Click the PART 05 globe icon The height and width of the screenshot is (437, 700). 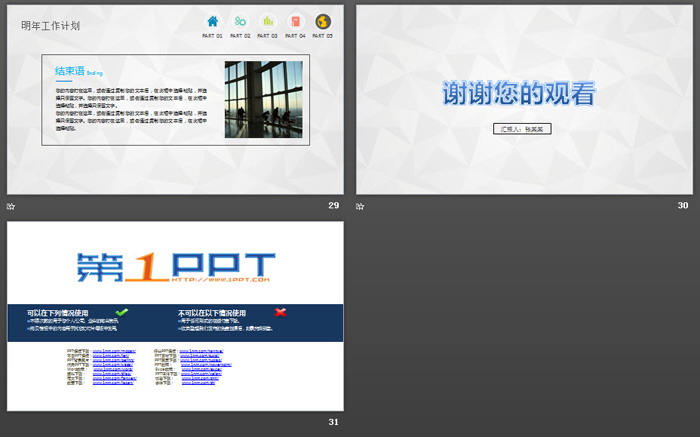pyautogui.click(x=323, y=21)
